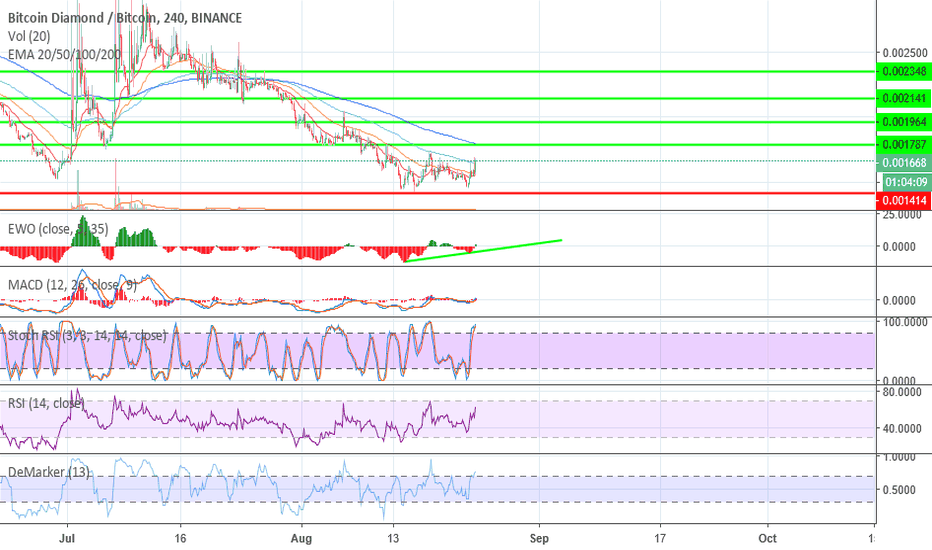Select the DeMarker (13) legend
The width and height of the screenshot is (932, 550).
[x=49, y=472]
